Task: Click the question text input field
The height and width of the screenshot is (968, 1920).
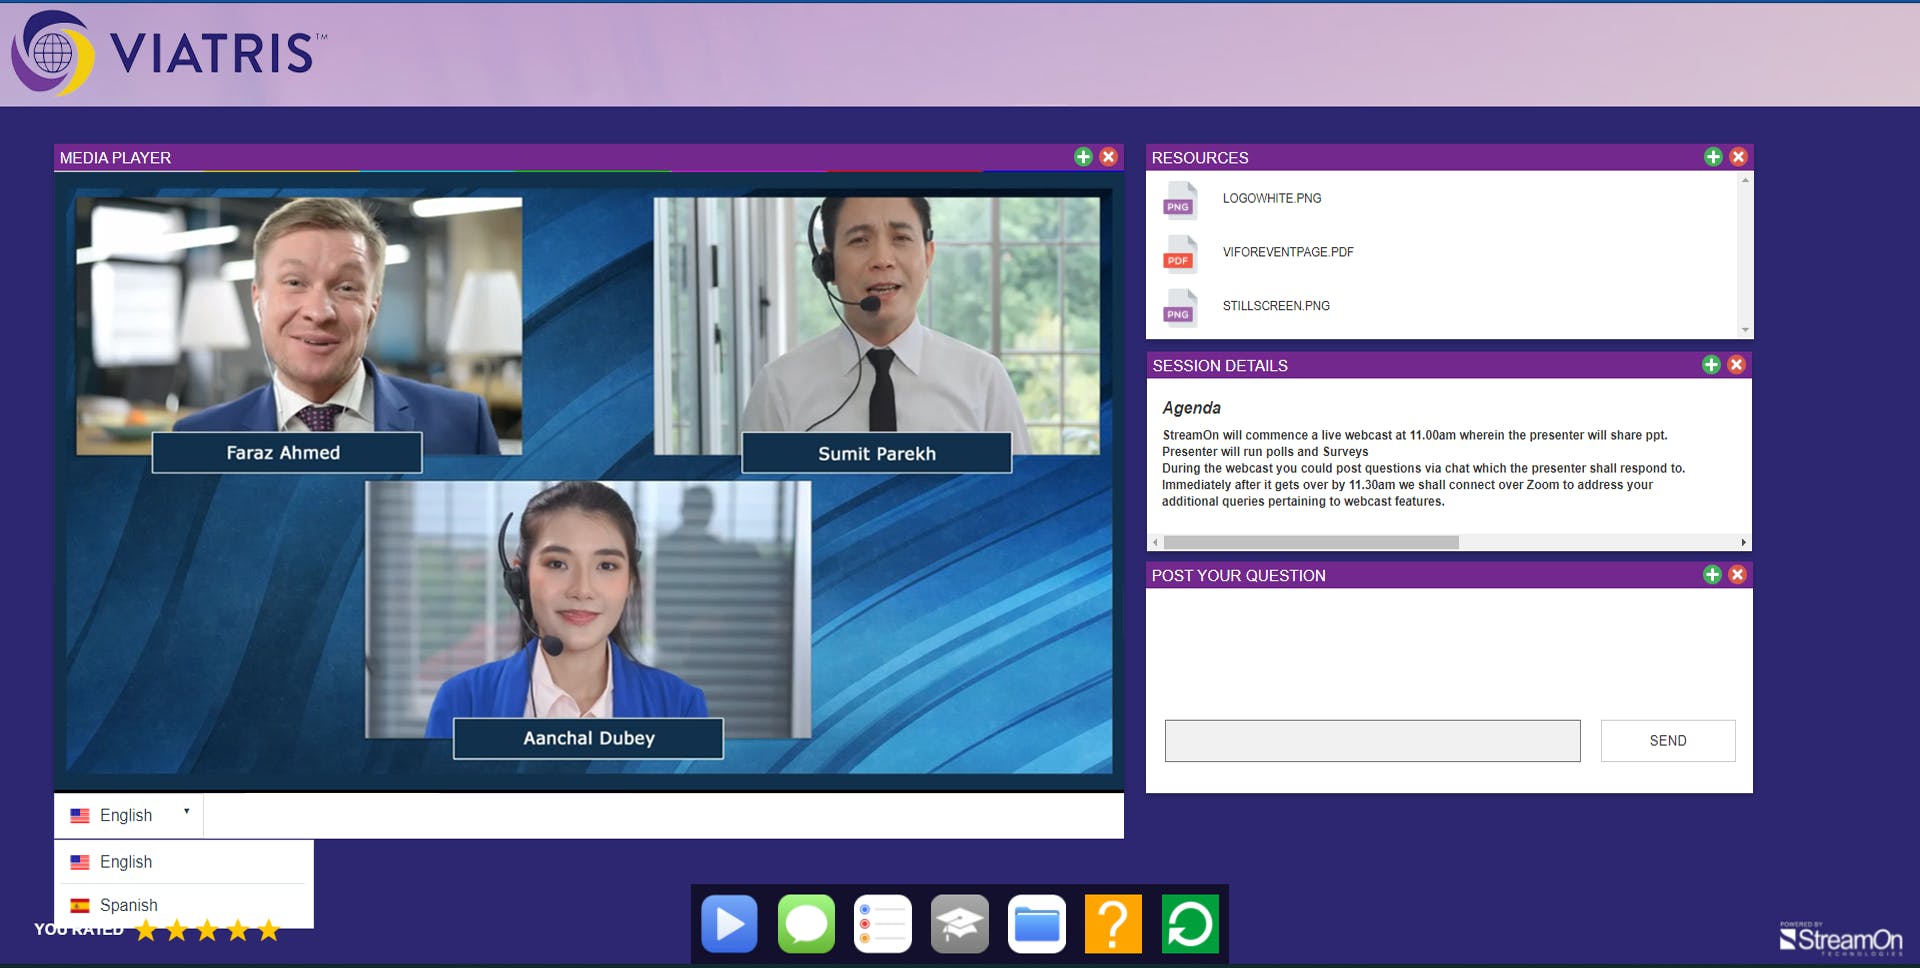Action: (x=1372, y=741)
